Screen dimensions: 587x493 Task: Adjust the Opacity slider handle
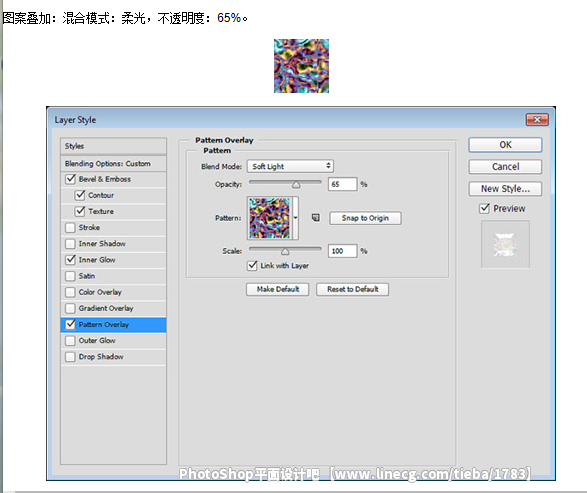[x=296, y=185]
